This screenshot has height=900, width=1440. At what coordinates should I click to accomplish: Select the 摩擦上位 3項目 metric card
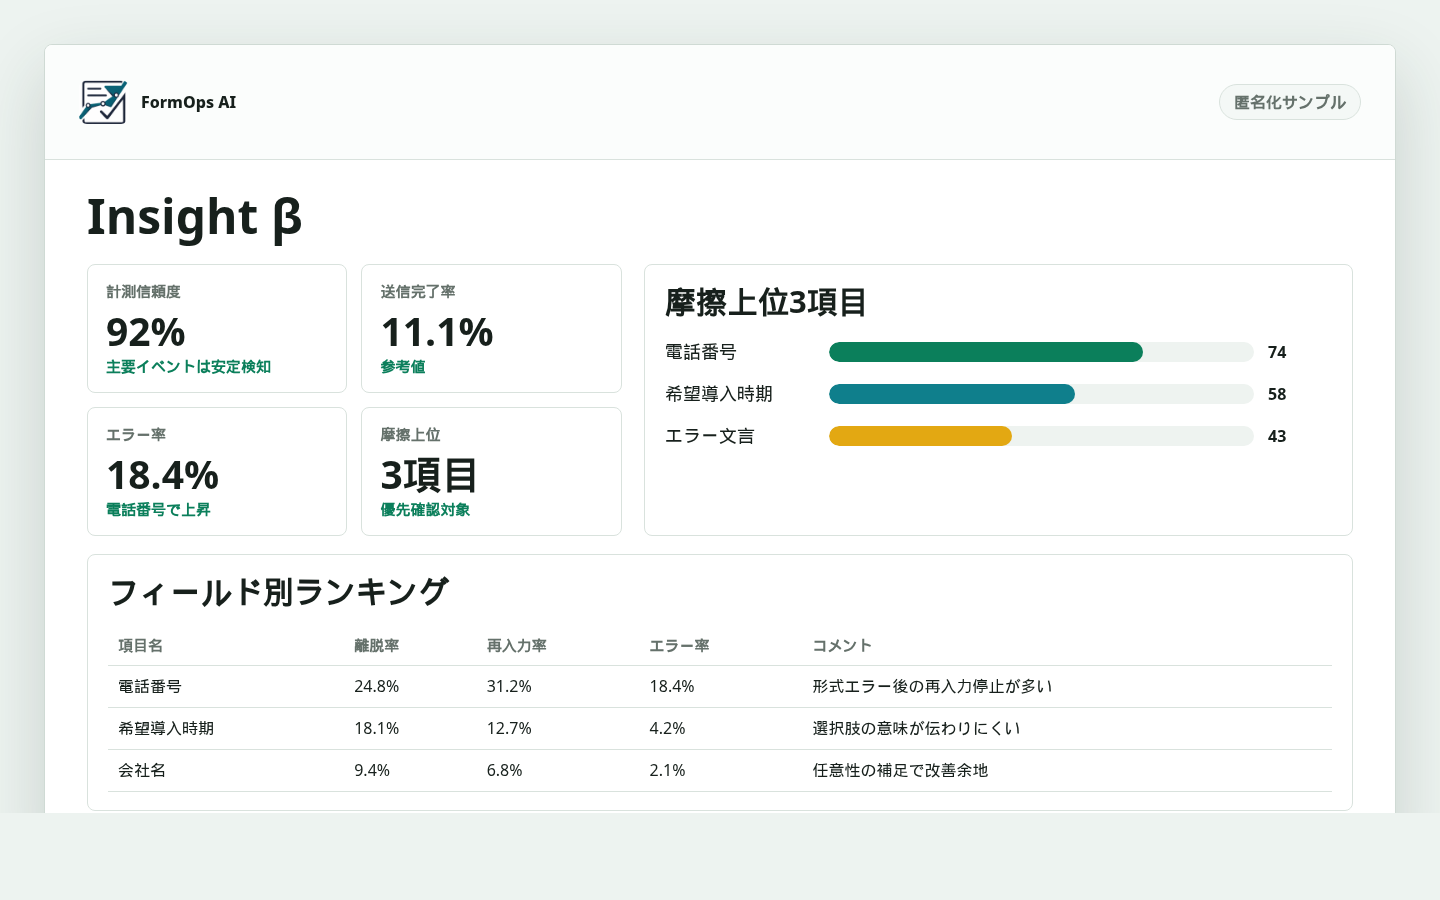click(491, 471)
